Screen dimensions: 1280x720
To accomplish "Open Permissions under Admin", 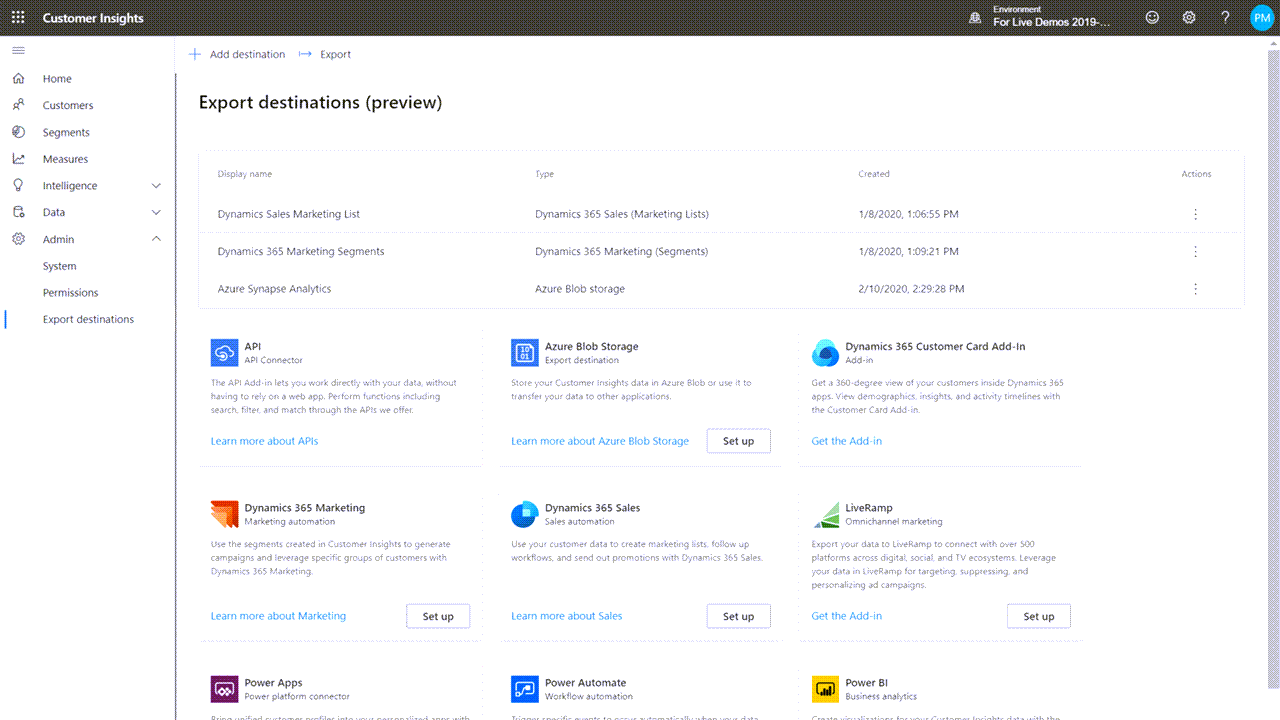I will [70, 293].
